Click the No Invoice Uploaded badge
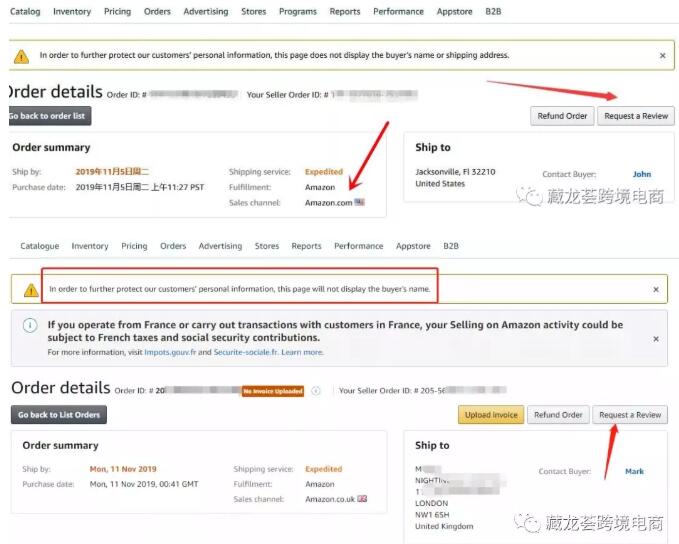 (x=272, y=391)
